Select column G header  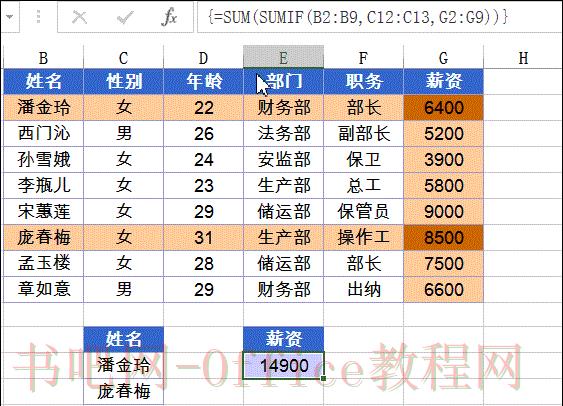443,57
